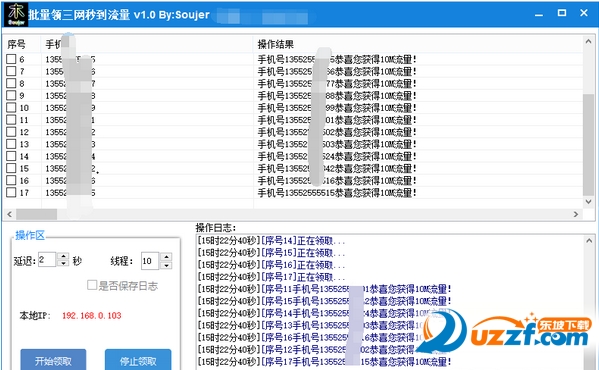Click the Soujer app logo icon
The image size is (599, 370).
click(16, 14)
